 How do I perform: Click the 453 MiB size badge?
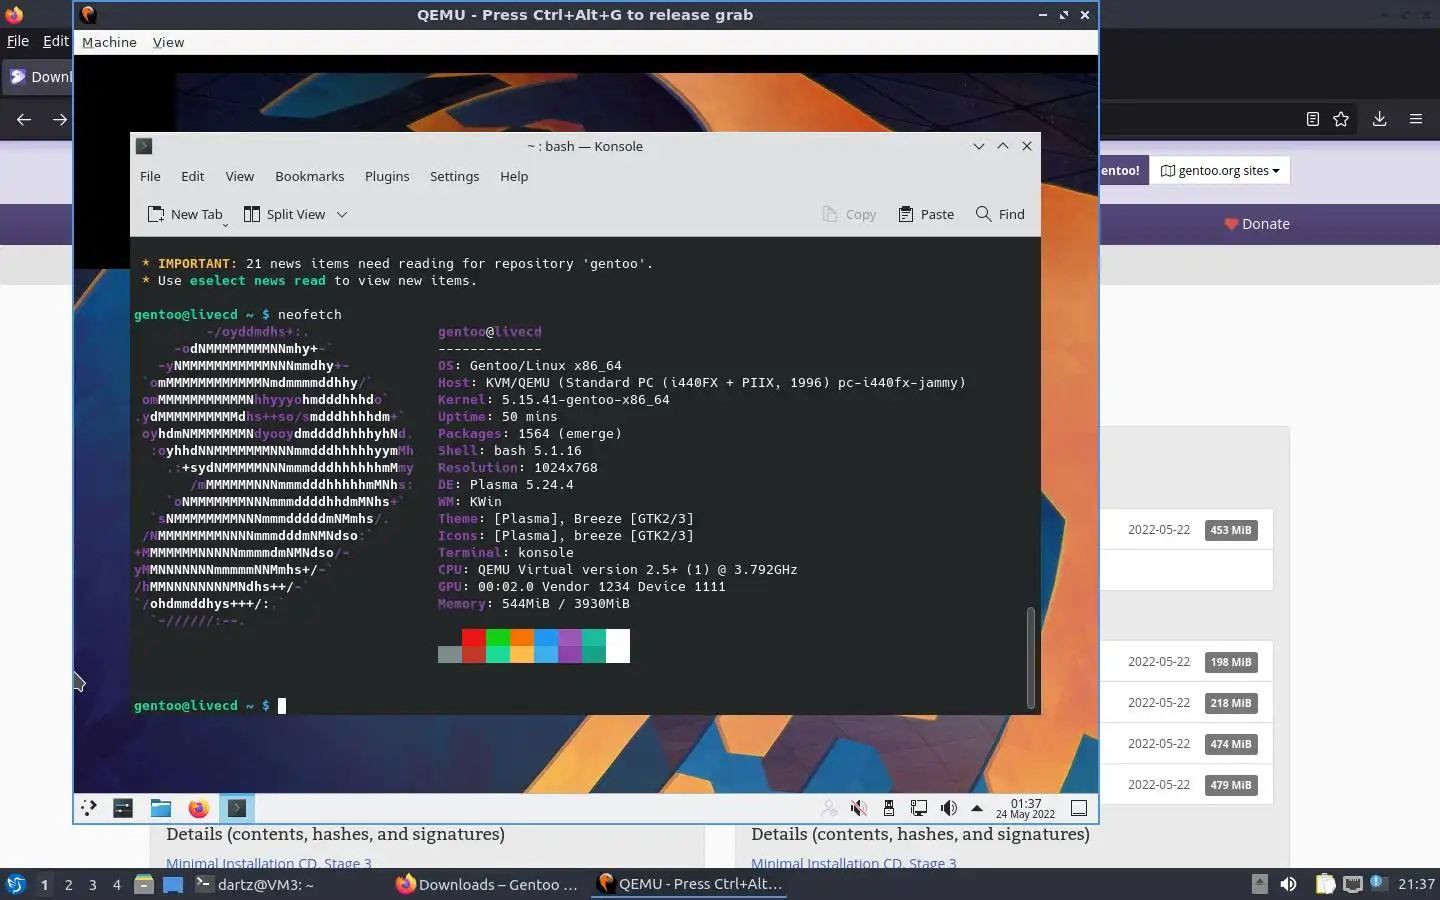click(x=1231, y=530)
